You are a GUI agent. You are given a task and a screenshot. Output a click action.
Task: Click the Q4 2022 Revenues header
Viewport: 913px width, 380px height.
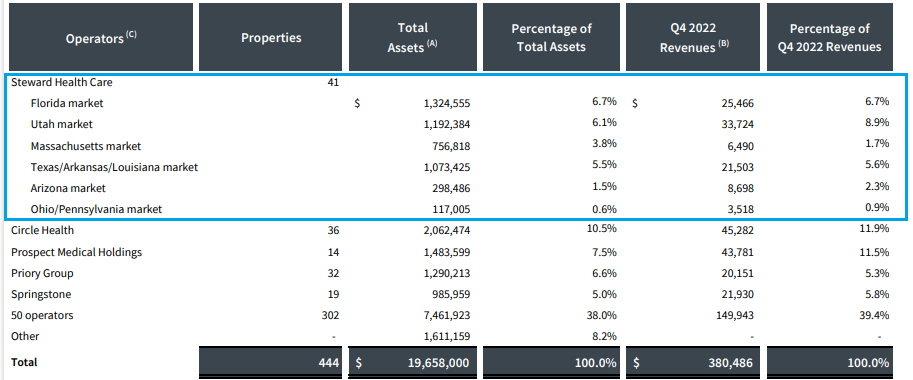click(693, 37)
